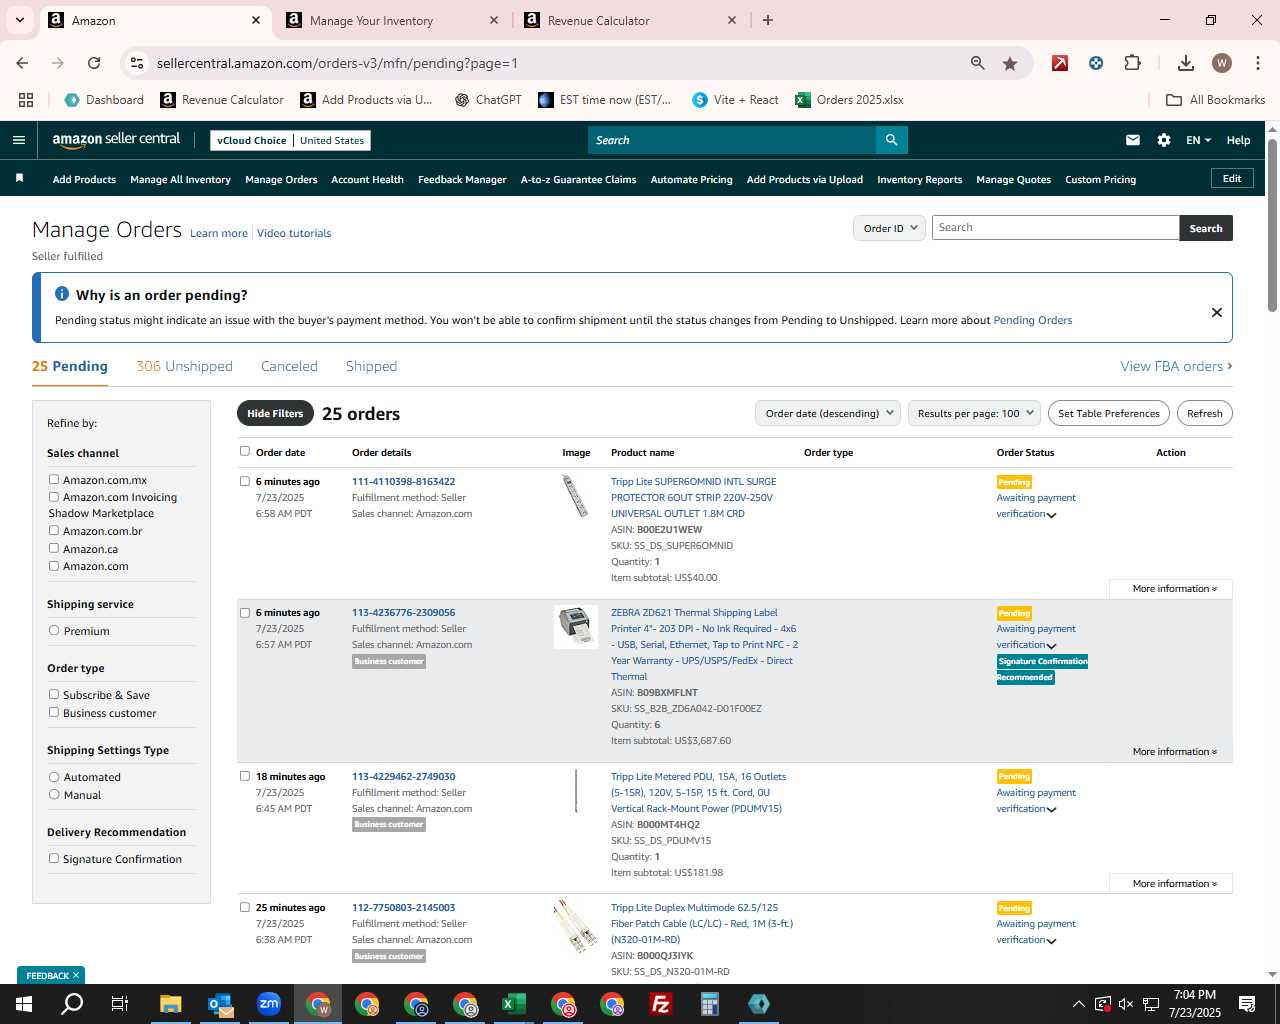Select the checkbox for order 113-4236776-2309056
This screenshot has height=1024, width=1280.
coord(245,612)
